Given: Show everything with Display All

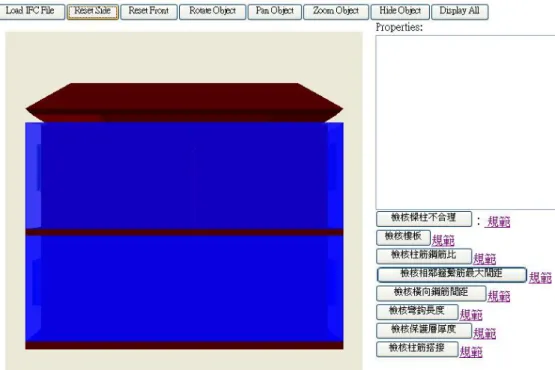Looking at the screenshot, I should pos(460,11).
